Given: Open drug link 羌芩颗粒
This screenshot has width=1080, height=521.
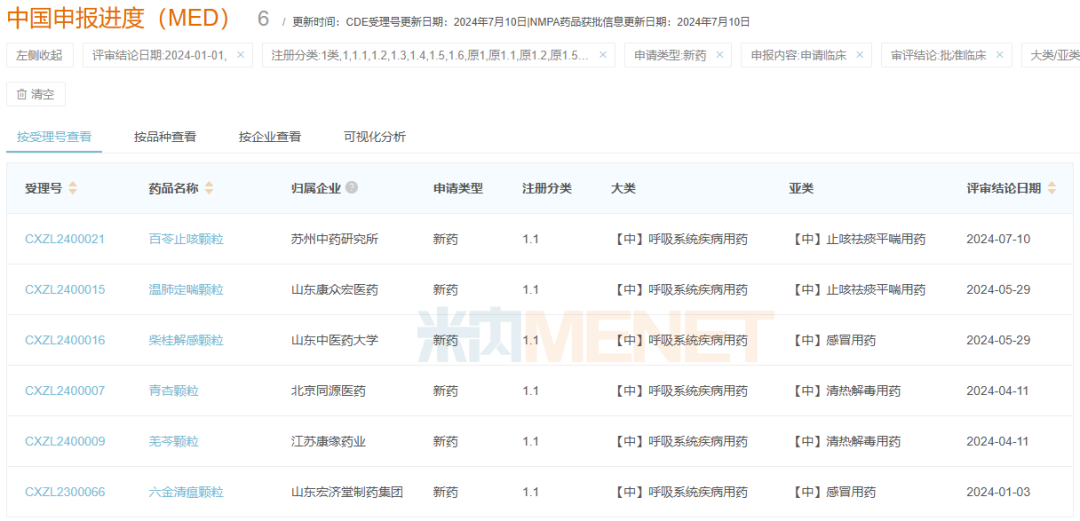Looking at the screenshot, I should [x=174, y=441].
